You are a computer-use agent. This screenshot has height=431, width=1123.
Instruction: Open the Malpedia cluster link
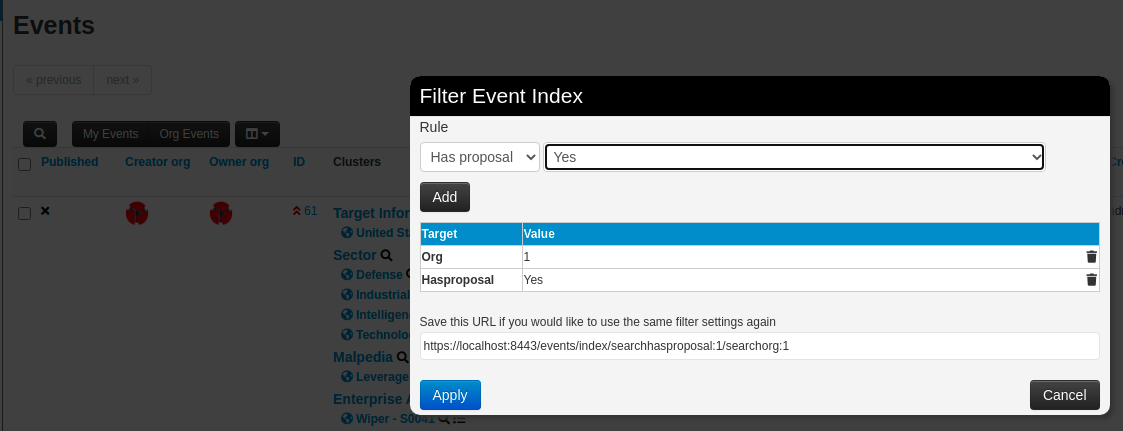point(362,357)
